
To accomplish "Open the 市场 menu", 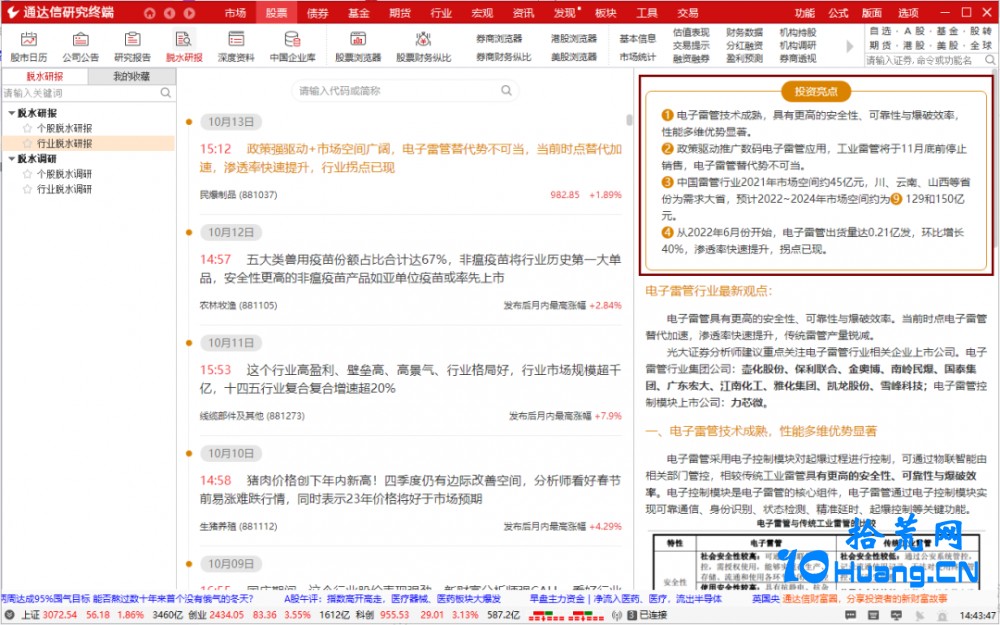I will pyautogui.click(x=235, y=13).
